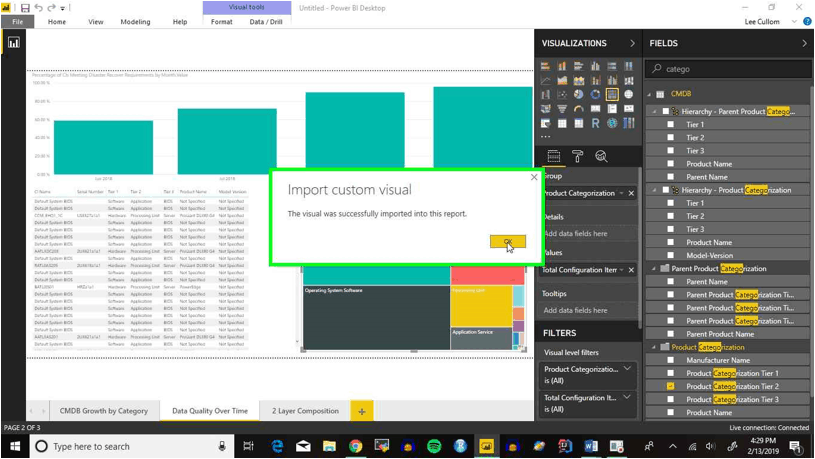Select the ArcGIS Maps visual

612,123
